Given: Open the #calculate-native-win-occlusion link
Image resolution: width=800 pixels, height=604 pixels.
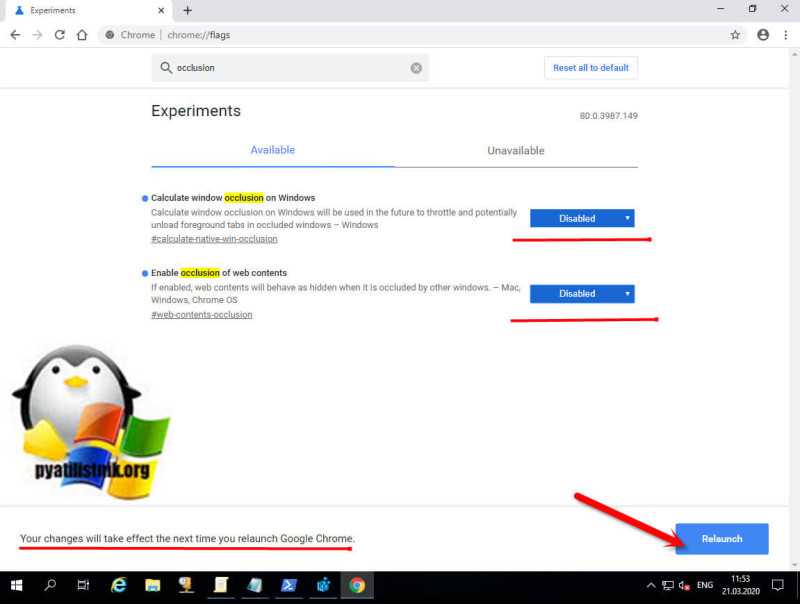Looking at the screenshot, I should point(214,239).
